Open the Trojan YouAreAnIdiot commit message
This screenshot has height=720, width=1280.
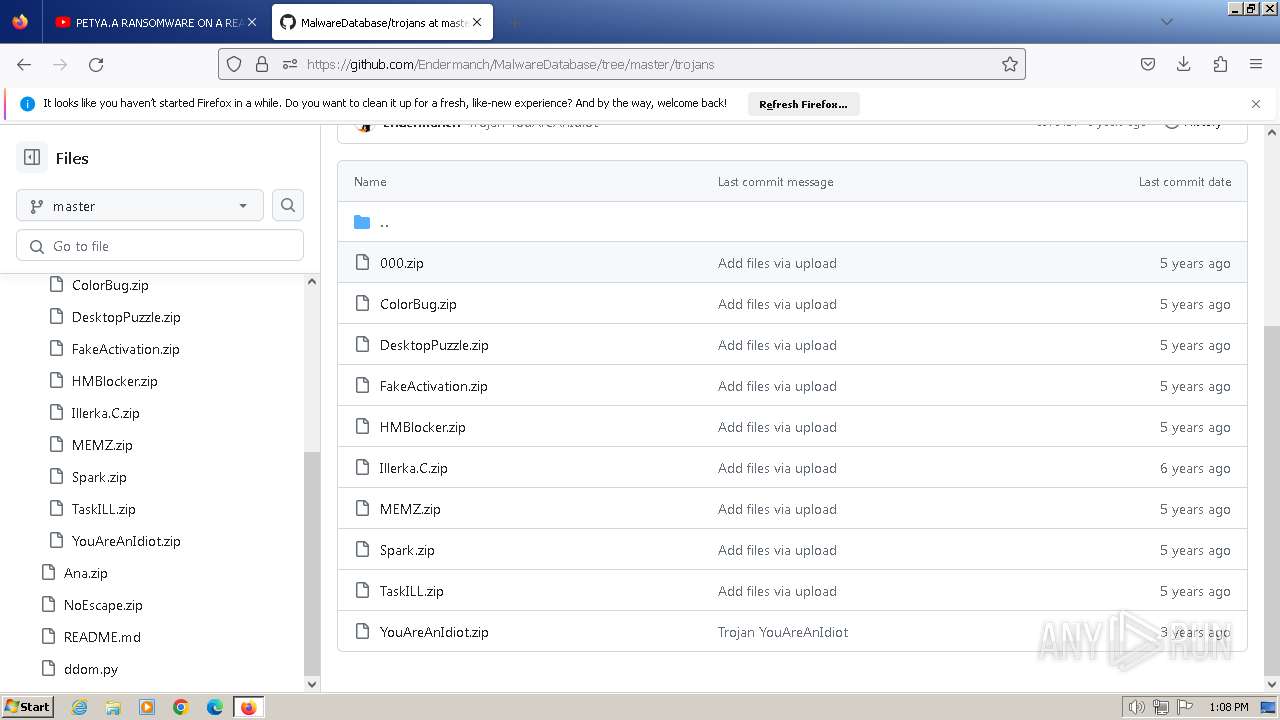pyautogui.click(x=783, y=632)
